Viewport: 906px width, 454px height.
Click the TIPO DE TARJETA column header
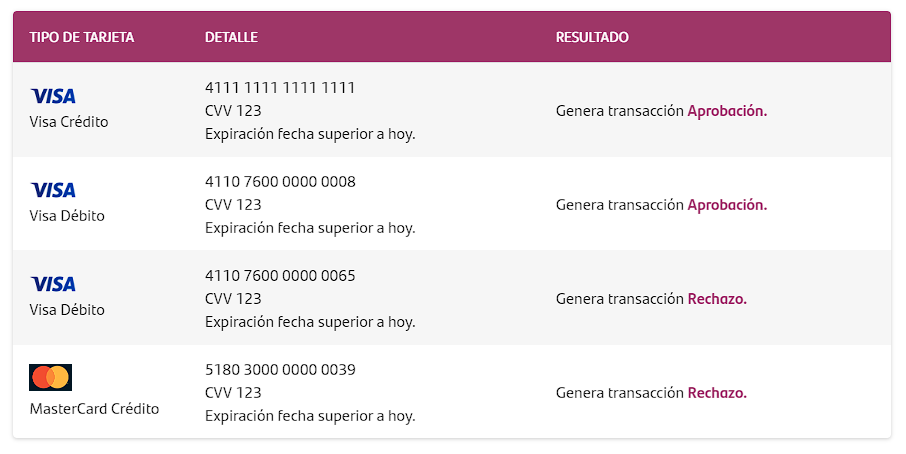[81, 38]
